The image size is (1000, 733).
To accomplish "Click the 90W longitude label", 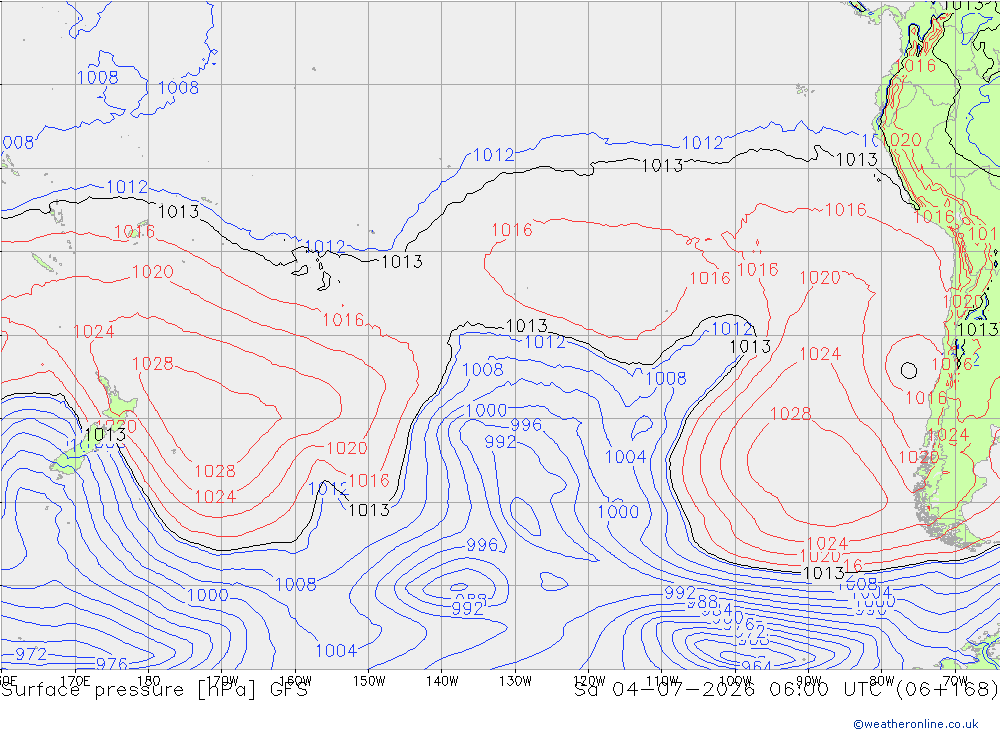I will (809, 681).
